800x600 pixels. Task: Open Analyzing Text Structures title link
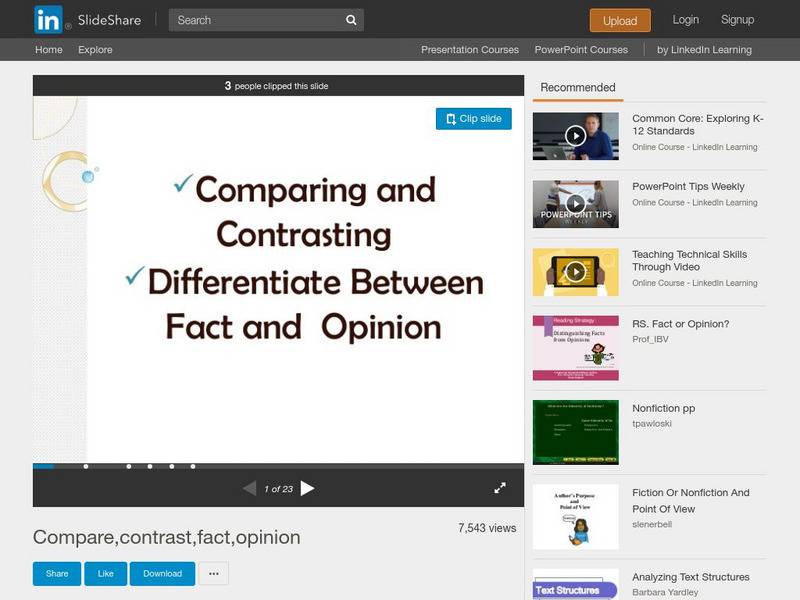click(691, 577)
